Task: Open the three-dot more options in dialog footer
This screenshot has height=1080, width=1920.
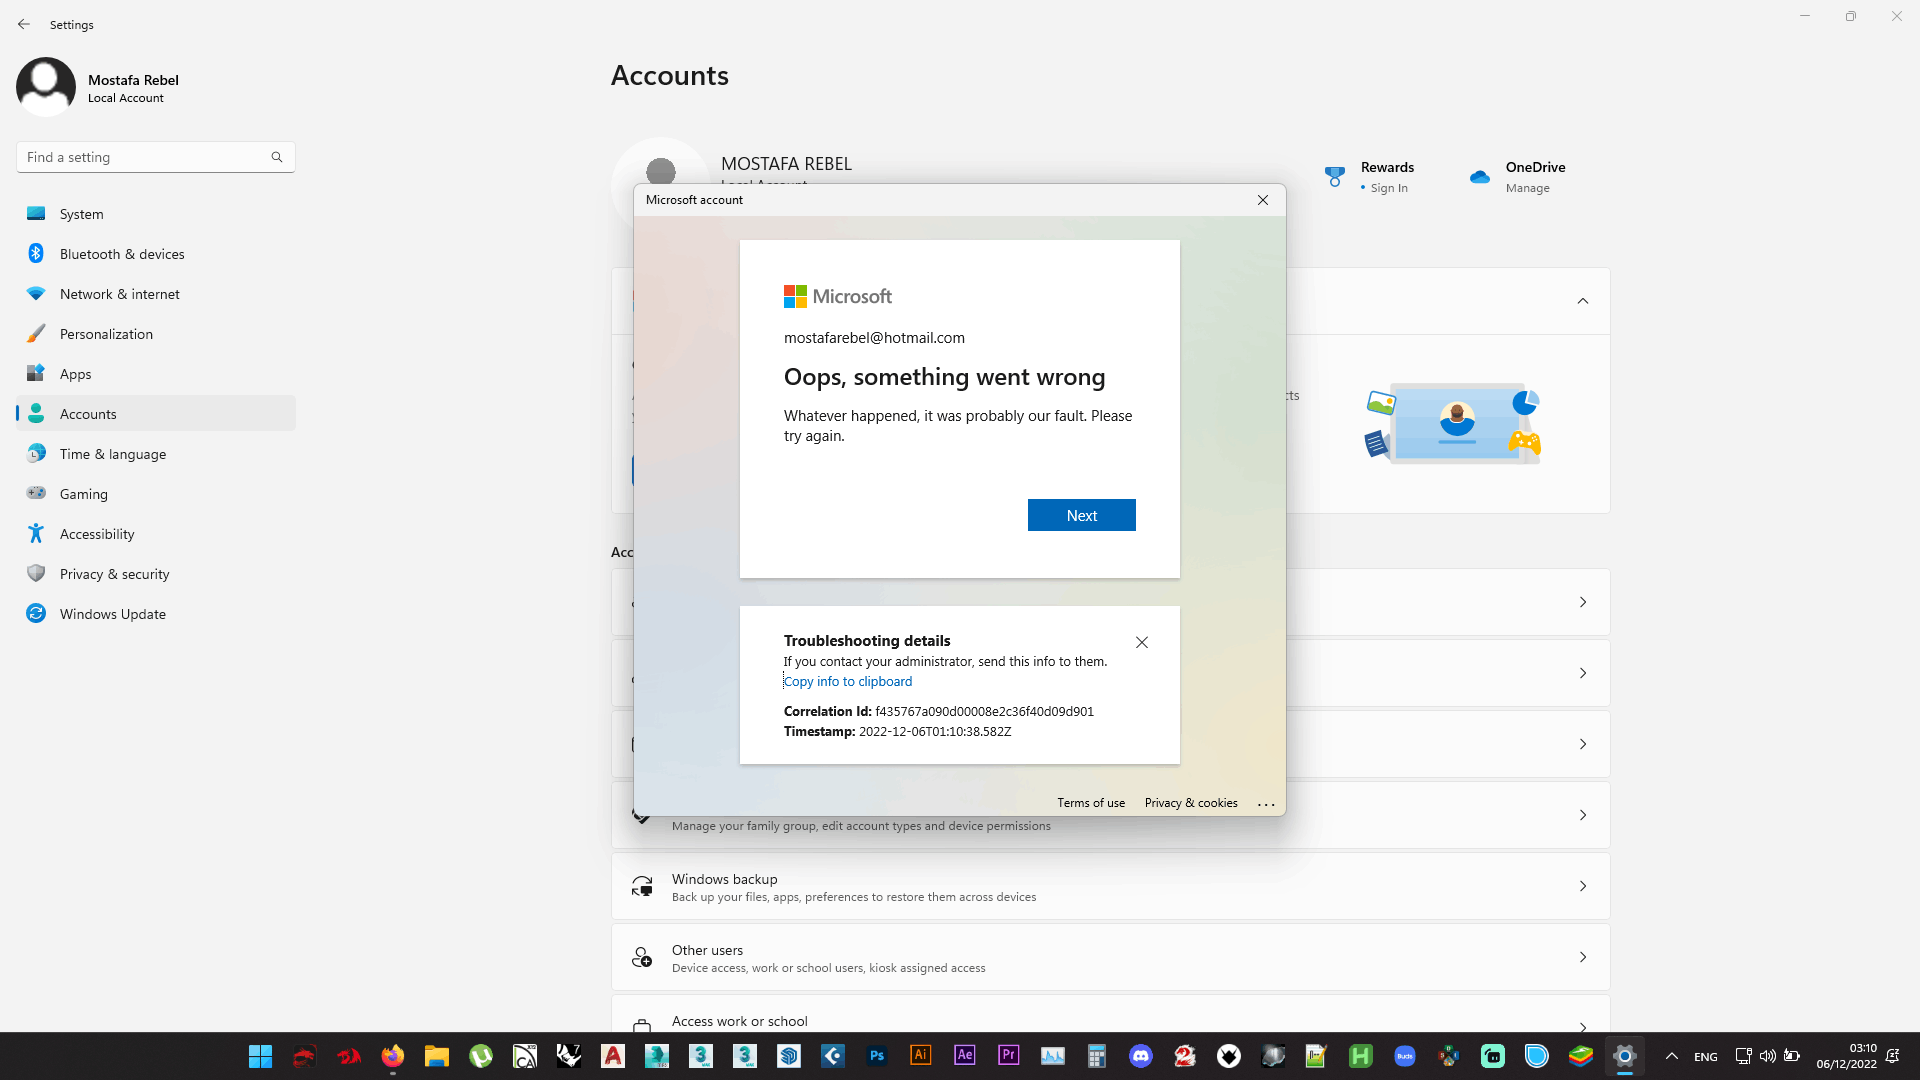Action: coord(1266,803)
